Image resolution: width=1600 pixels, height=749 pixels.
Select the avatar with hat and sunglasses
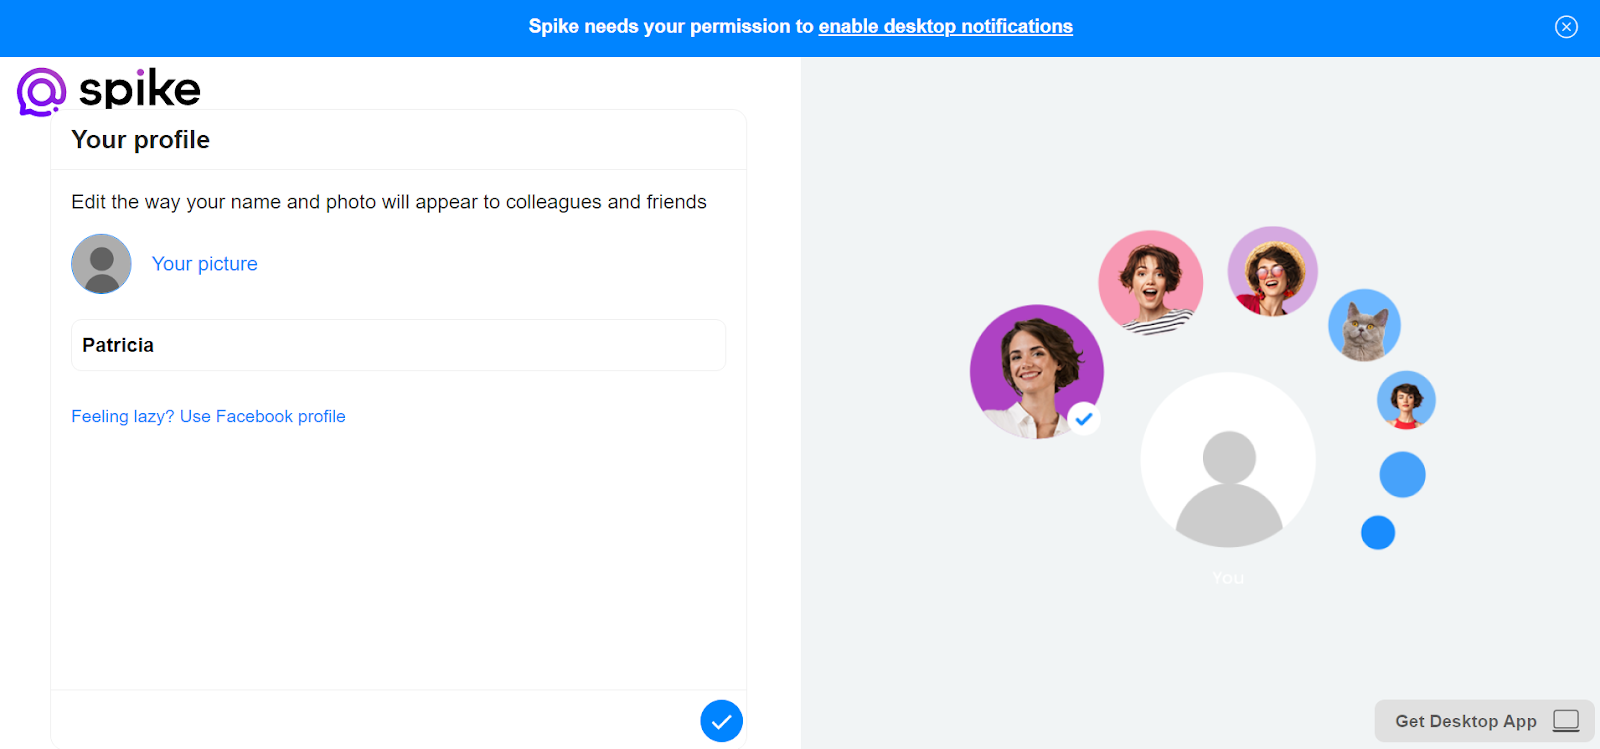[1272, 271]
